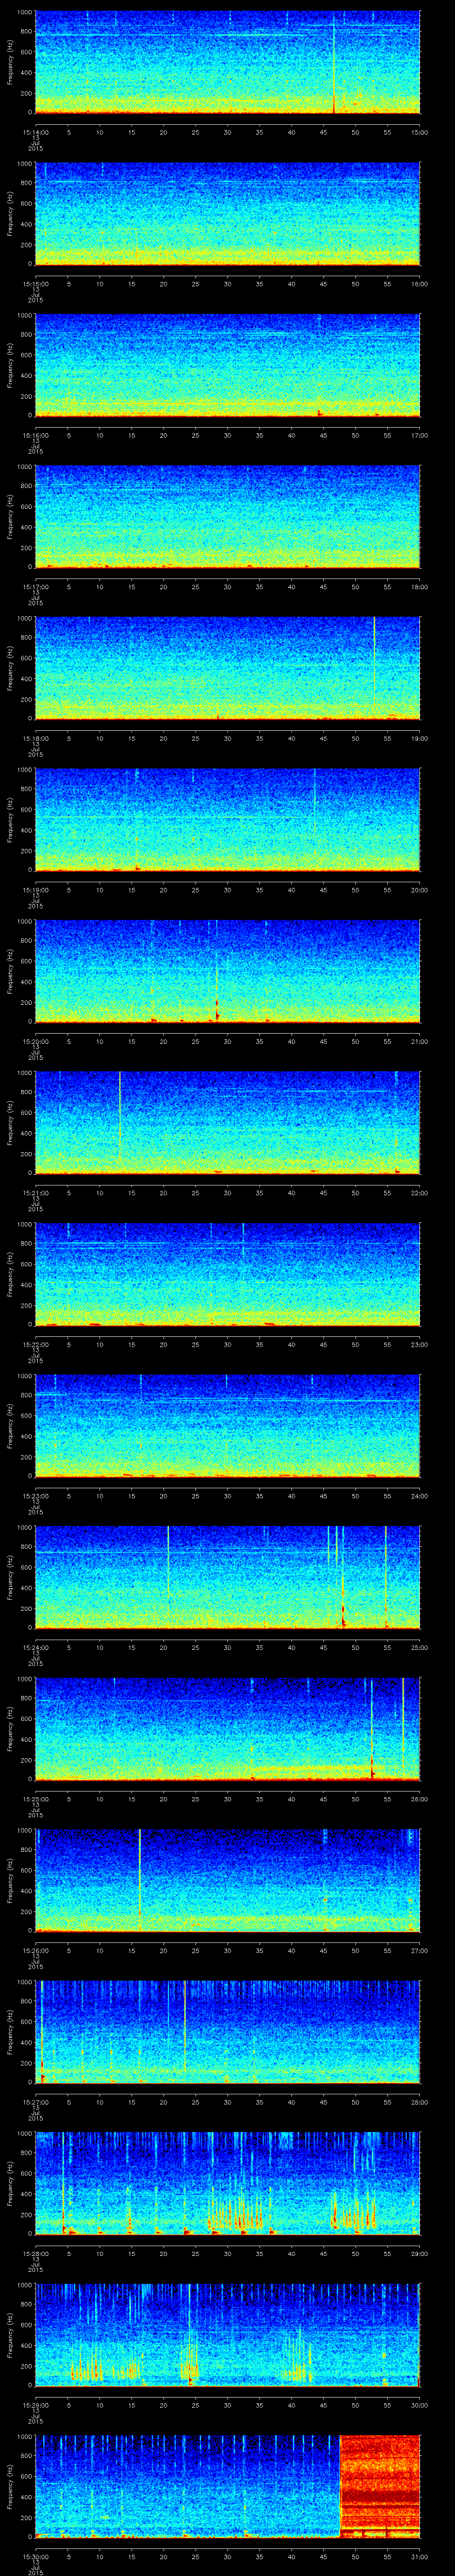Click the 15:14:00 start time label

pyautogui.click(x=35, y=131)
